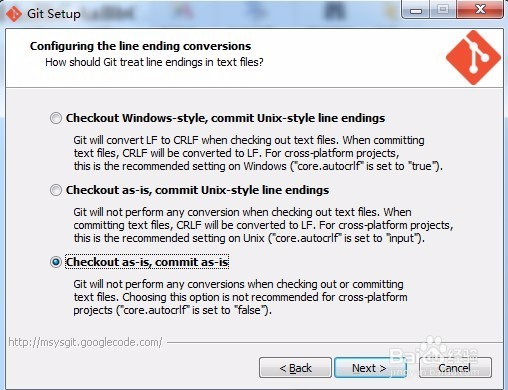Select Checkout as-is, commit as-is radio button
Viewport: 508px width, 390px height.
click(x=56, y=262)
